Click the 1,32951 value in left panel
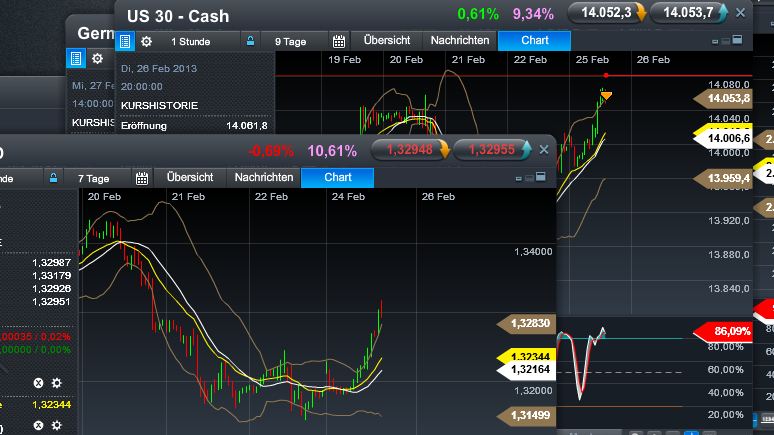This screenshot has height=435, width=774. (x=51, y=302)
